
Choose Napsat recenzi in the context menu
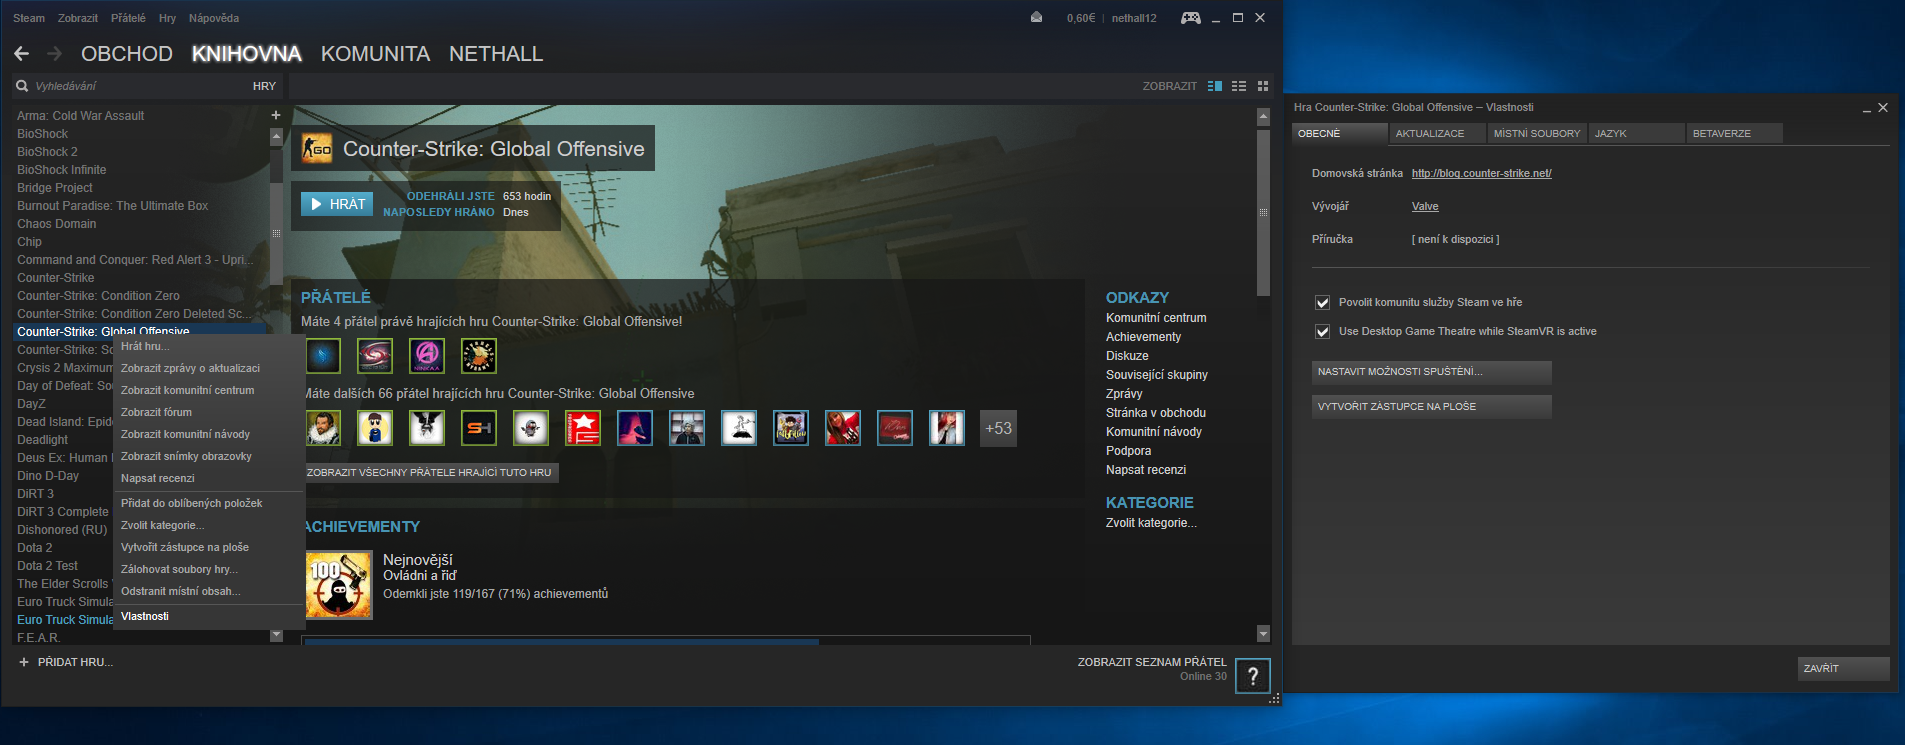click(209, 478)
